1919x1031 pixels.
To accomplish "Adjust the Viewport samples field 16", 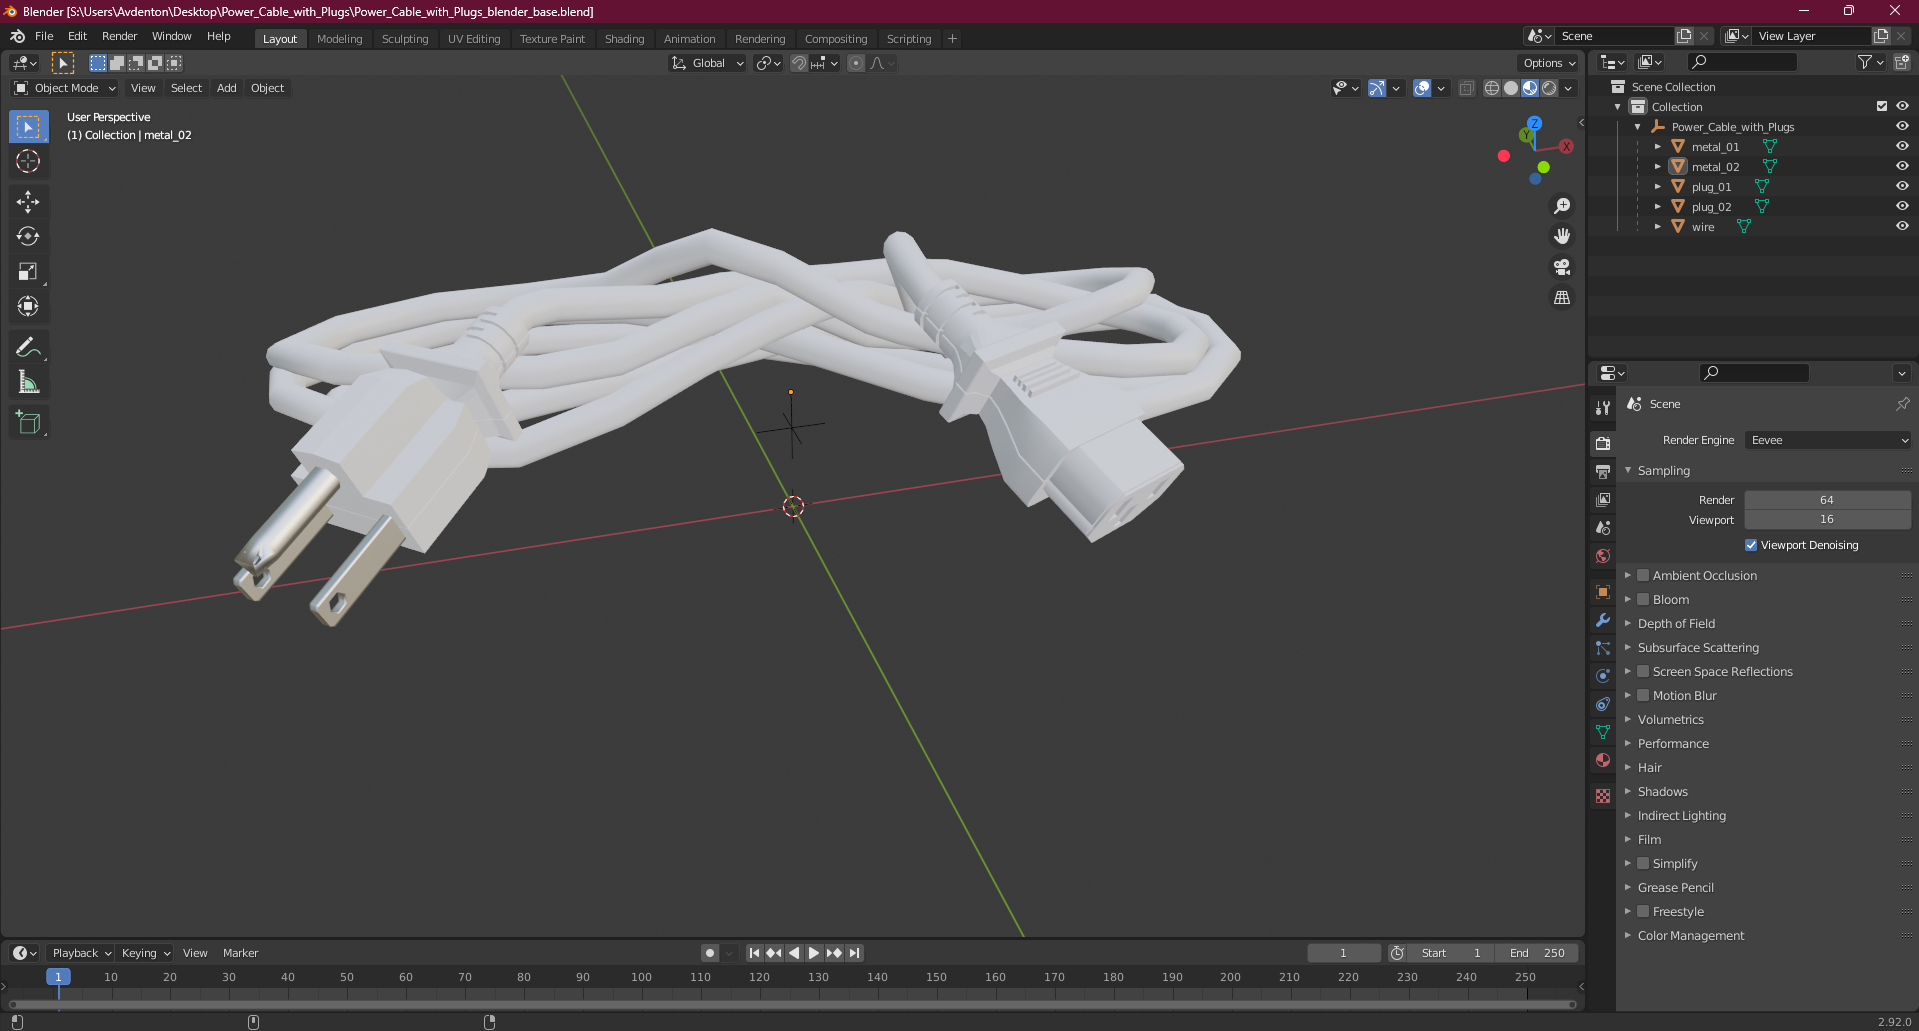I will pyautogui.click(x=1827, y=519).
